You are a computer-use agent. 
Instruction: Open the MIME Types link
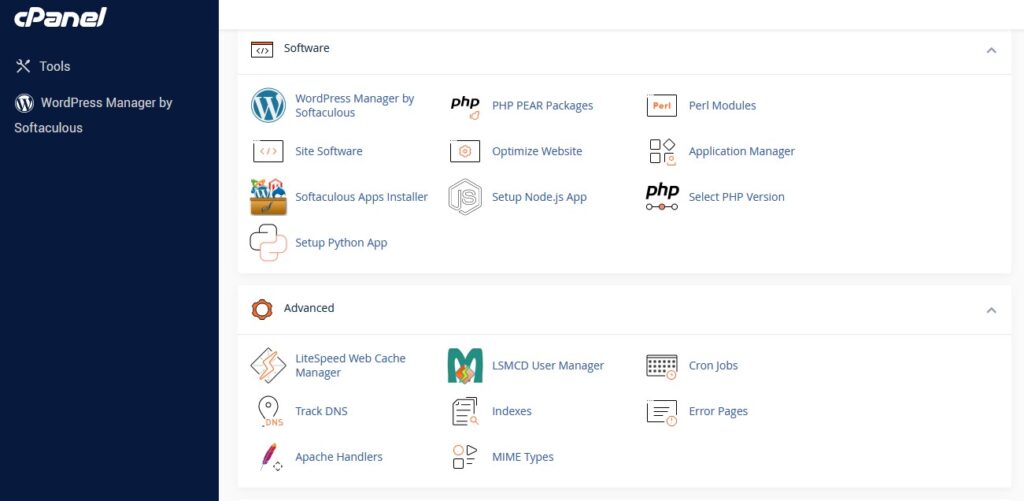pos(522,457)
